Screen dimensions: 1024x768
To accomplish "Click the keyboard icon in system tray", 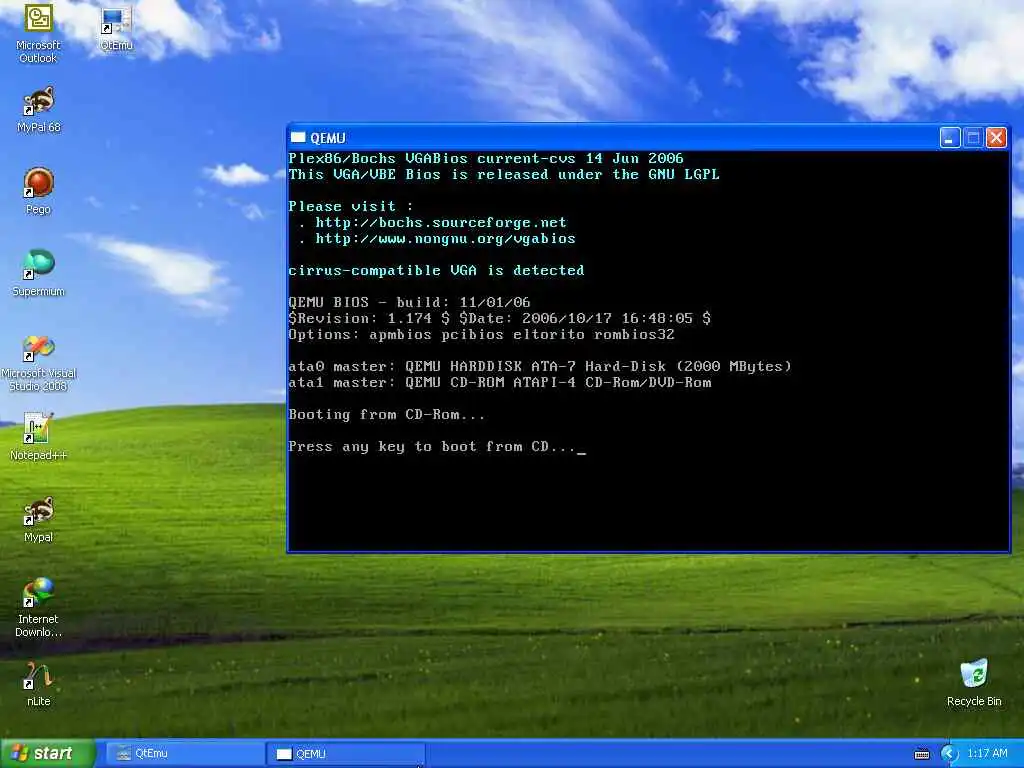I will point(921,754).
